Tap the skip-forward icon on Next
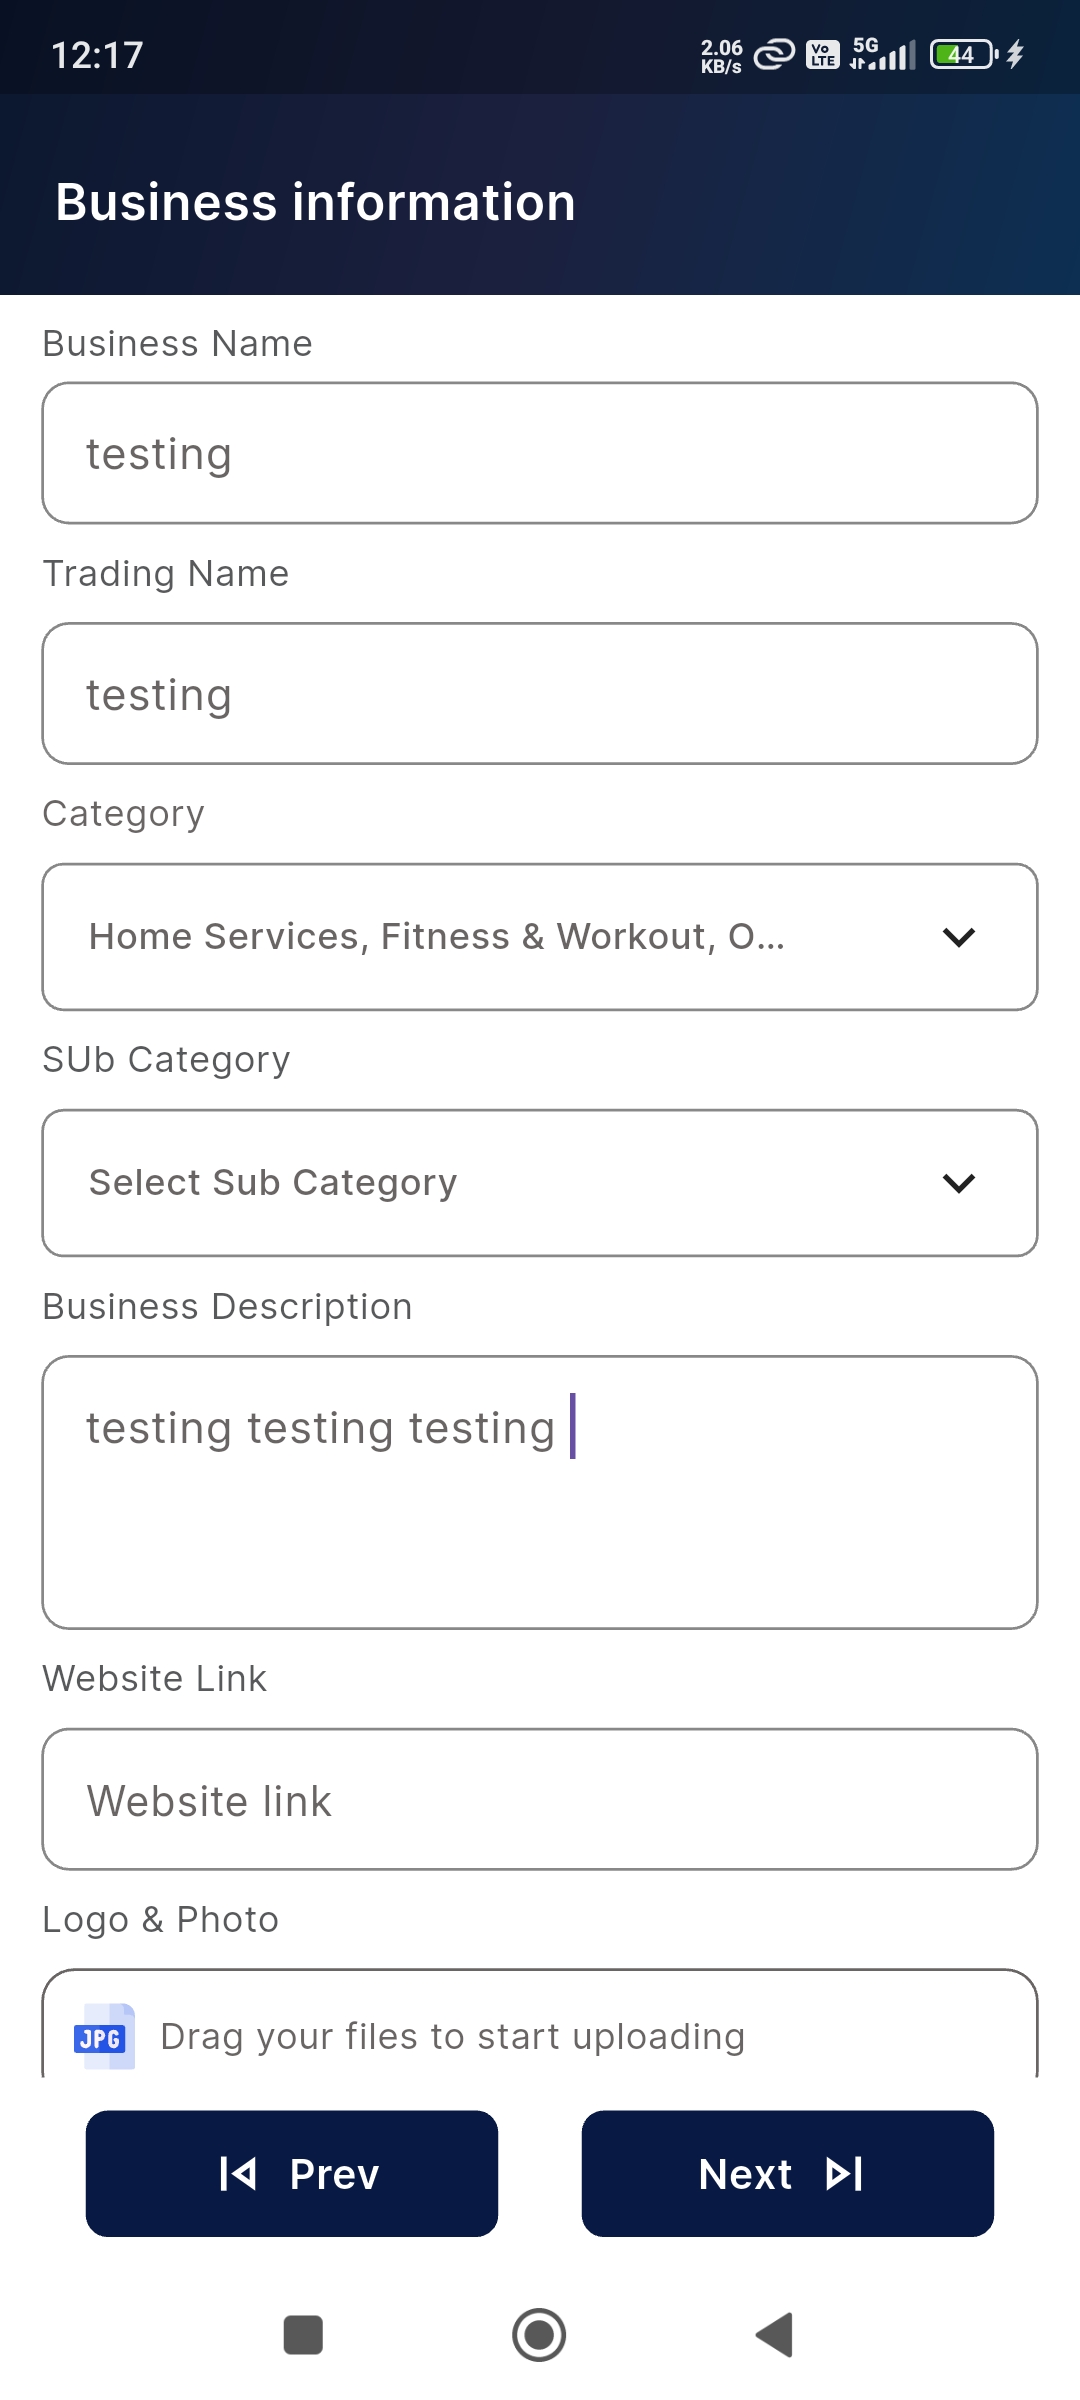Image resolution: width=1080 pixels, height=2400 pixels. [844, 2174]
